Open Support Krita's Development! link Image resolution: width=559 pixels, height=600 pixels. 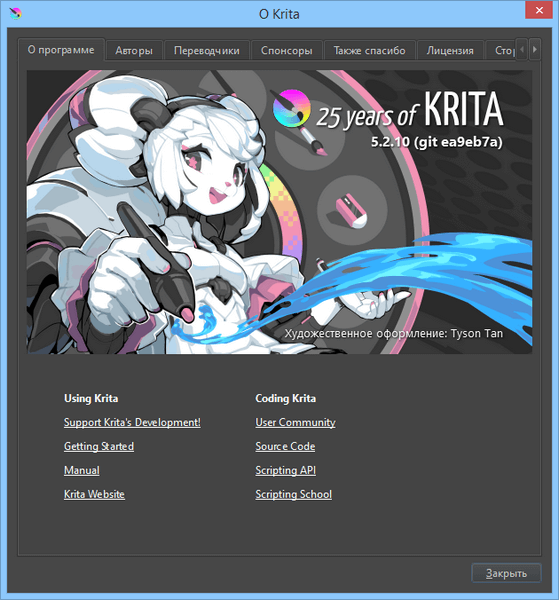[x=132, y=422]
